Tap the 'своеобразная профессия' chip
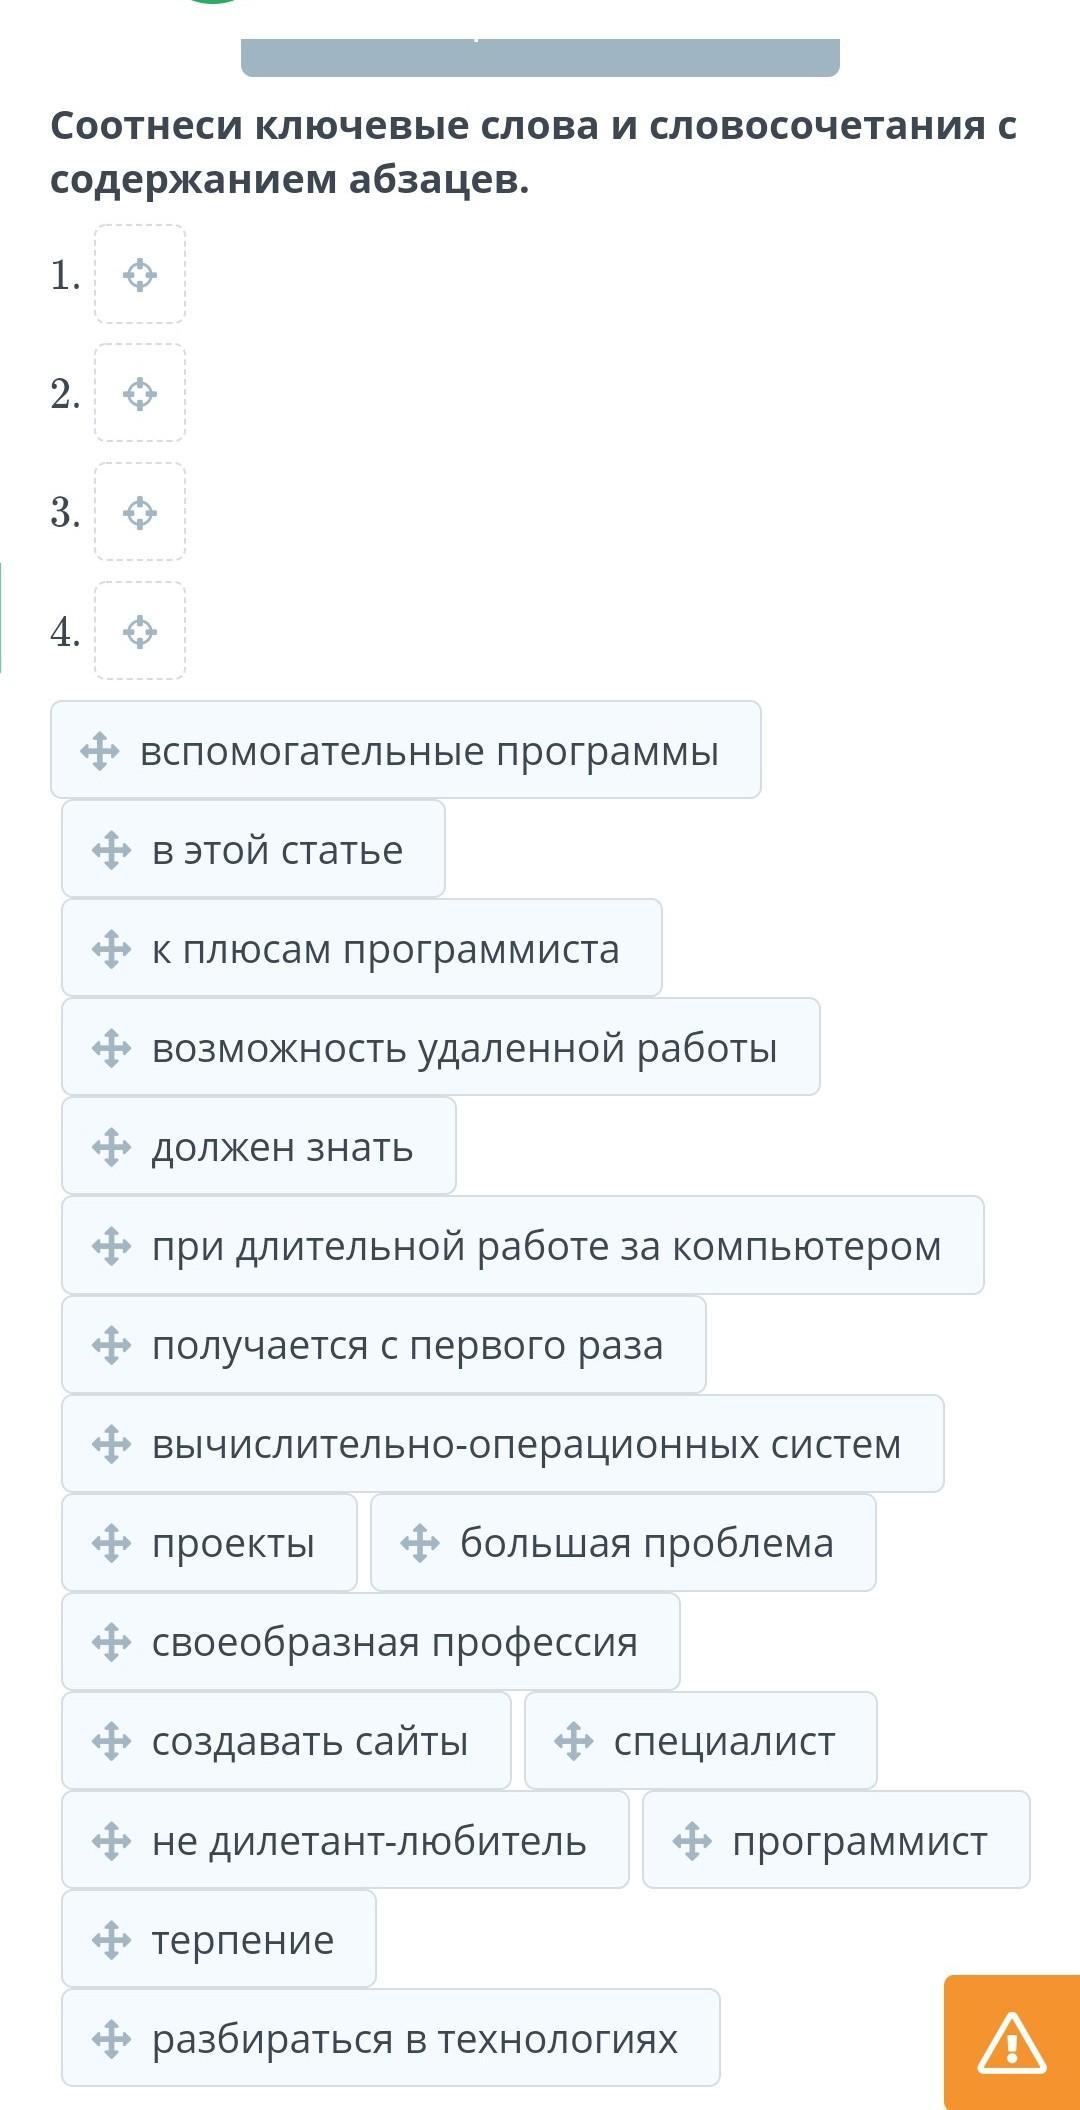The height and width of the screenshot is (2110, 1080). pyautogui.click(x=371, y=1641)
